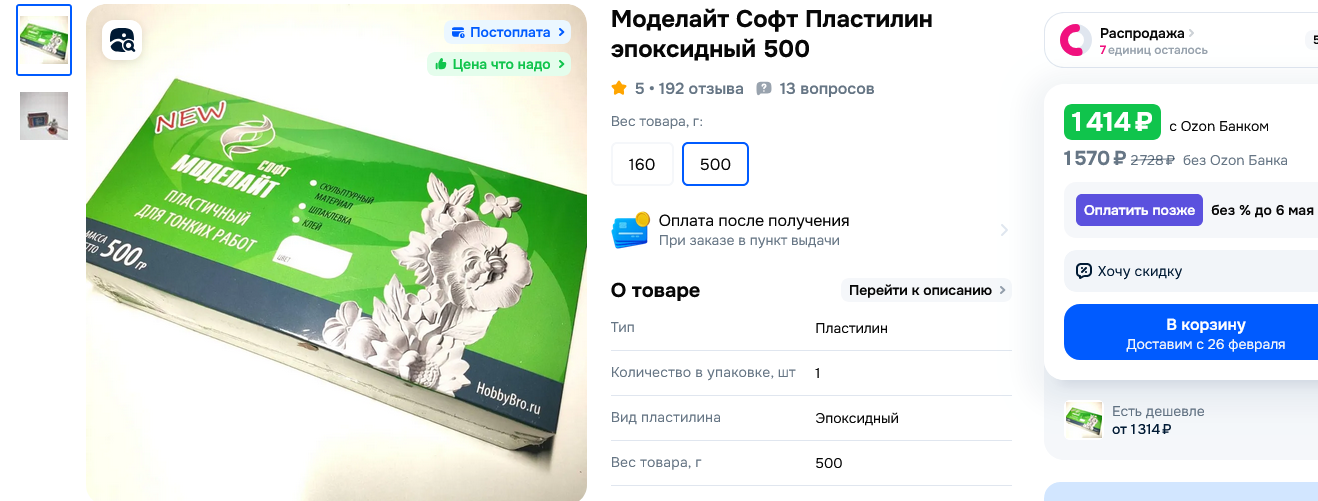Image resolution: width=1318 pixels, height=501 pixels.
Task: Click the Оплатить позже button
Action: click(x=1139, y=210)
